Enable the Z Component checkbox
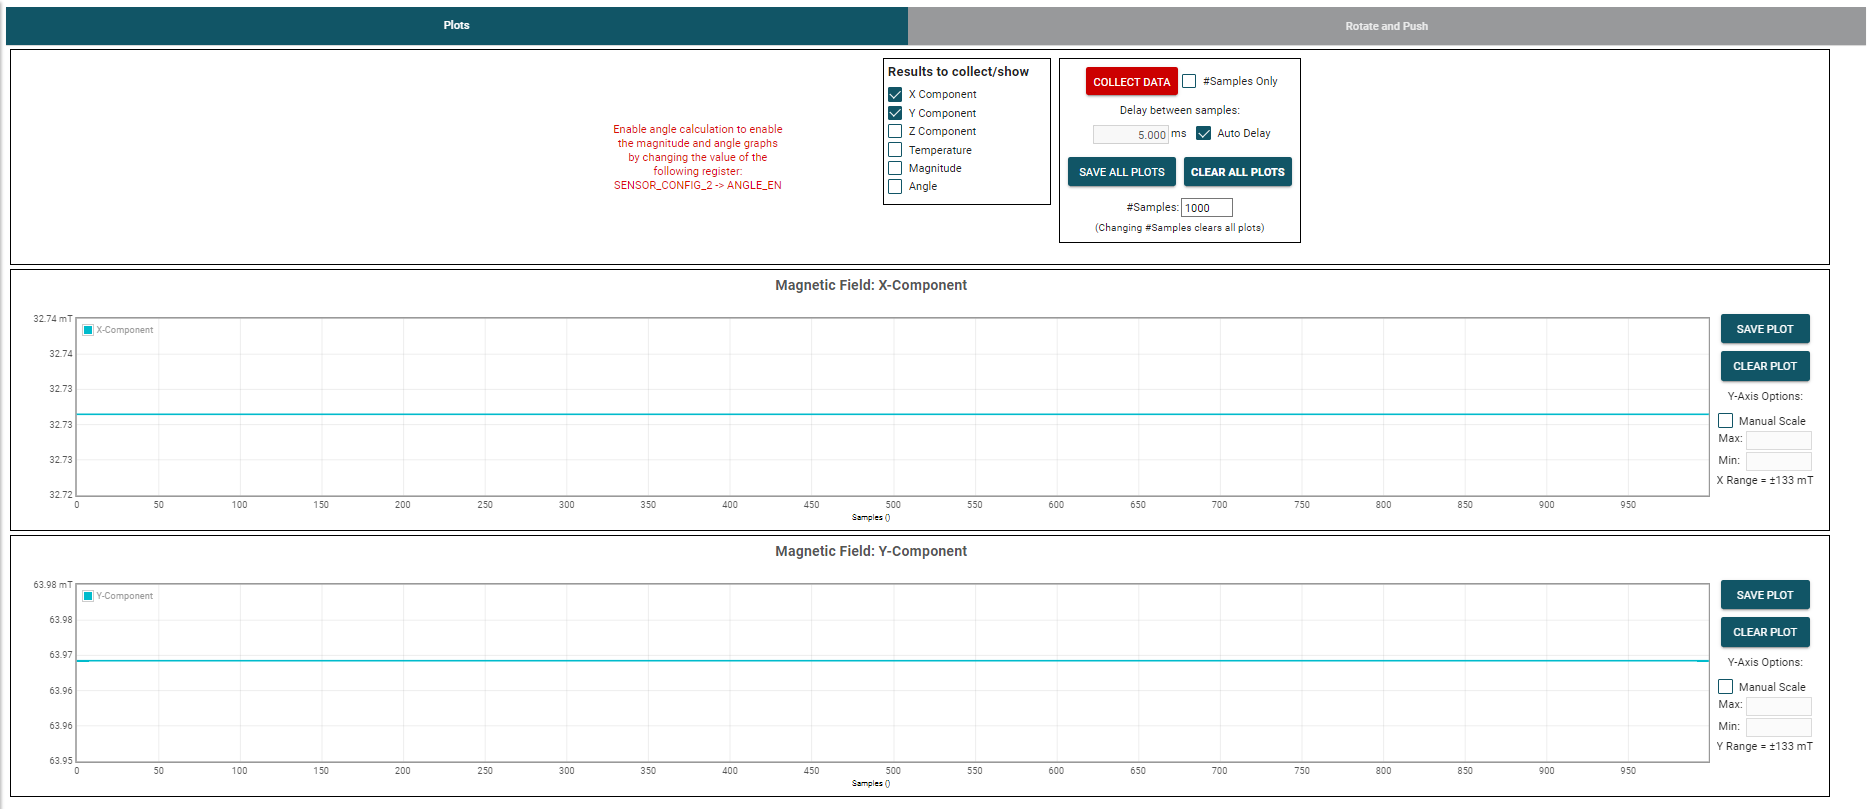The image size is (1871, 809). point(895,131)
